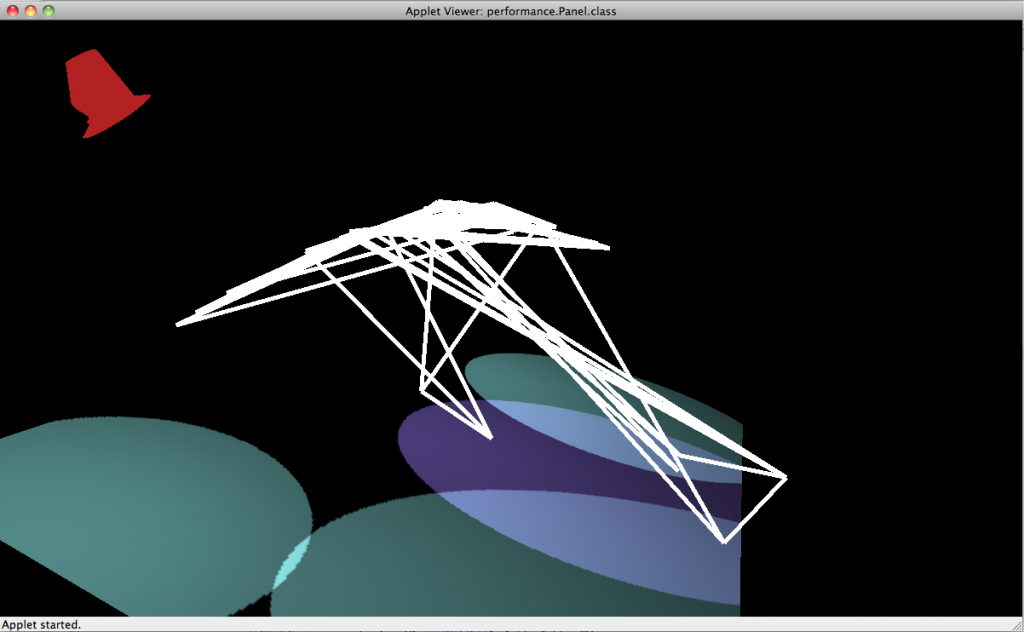The width and height of the screenshot is (1024, 632).
Task: Select the wireframe's upper right pointed tip
Action: click(606, 246)
